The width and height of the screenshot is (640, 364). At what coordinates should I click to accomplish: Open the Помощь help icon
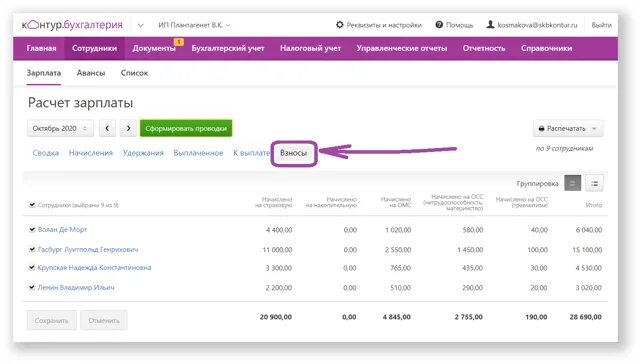coord(439,25)
